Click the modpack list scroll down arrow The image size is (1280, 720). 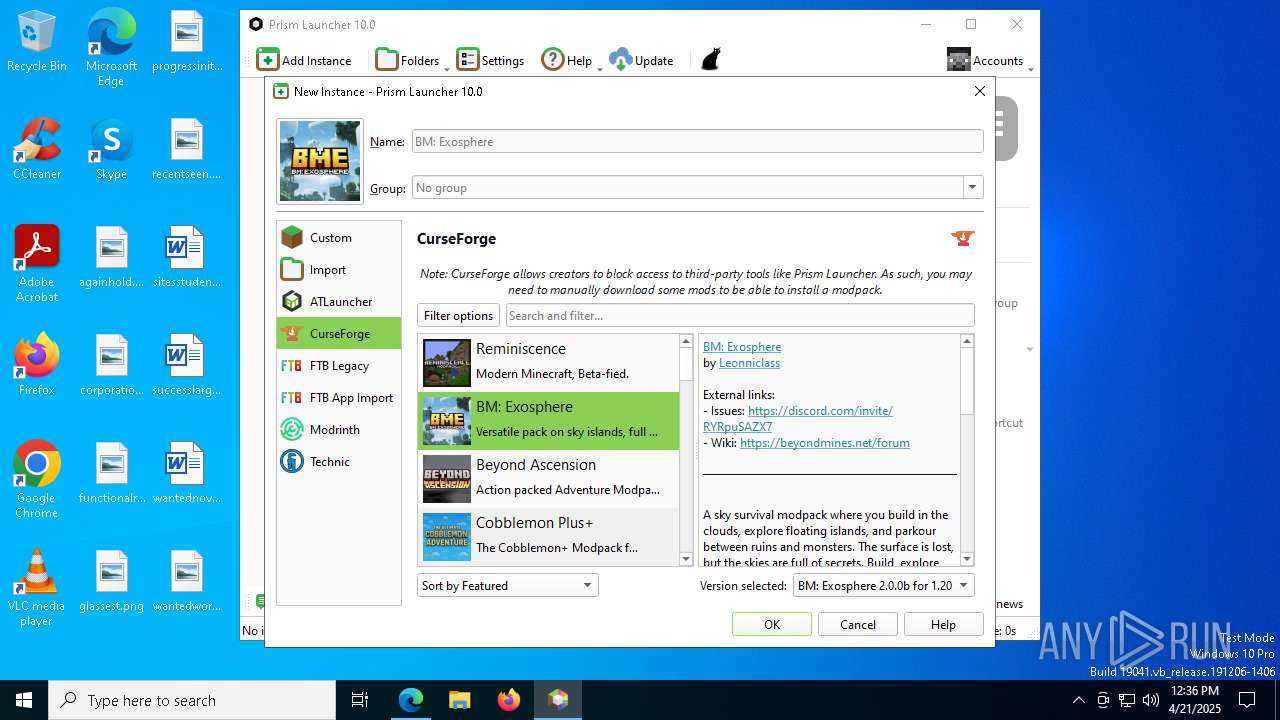[686, 559]
